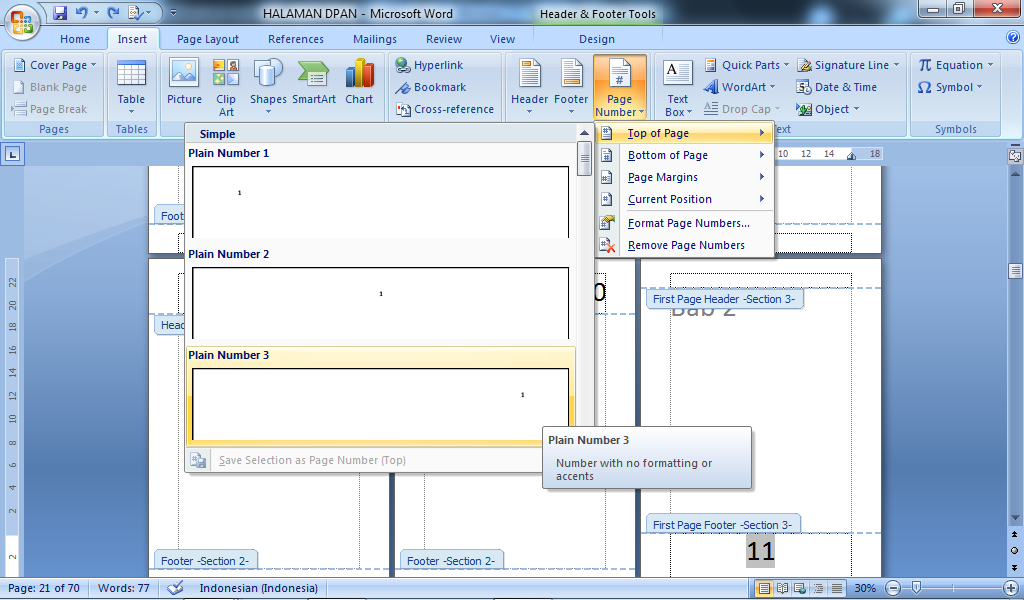Expand Bottom of Page submenu
Image resolution: width=1024 pixels, height=600 pixels.
pos(684,155)
